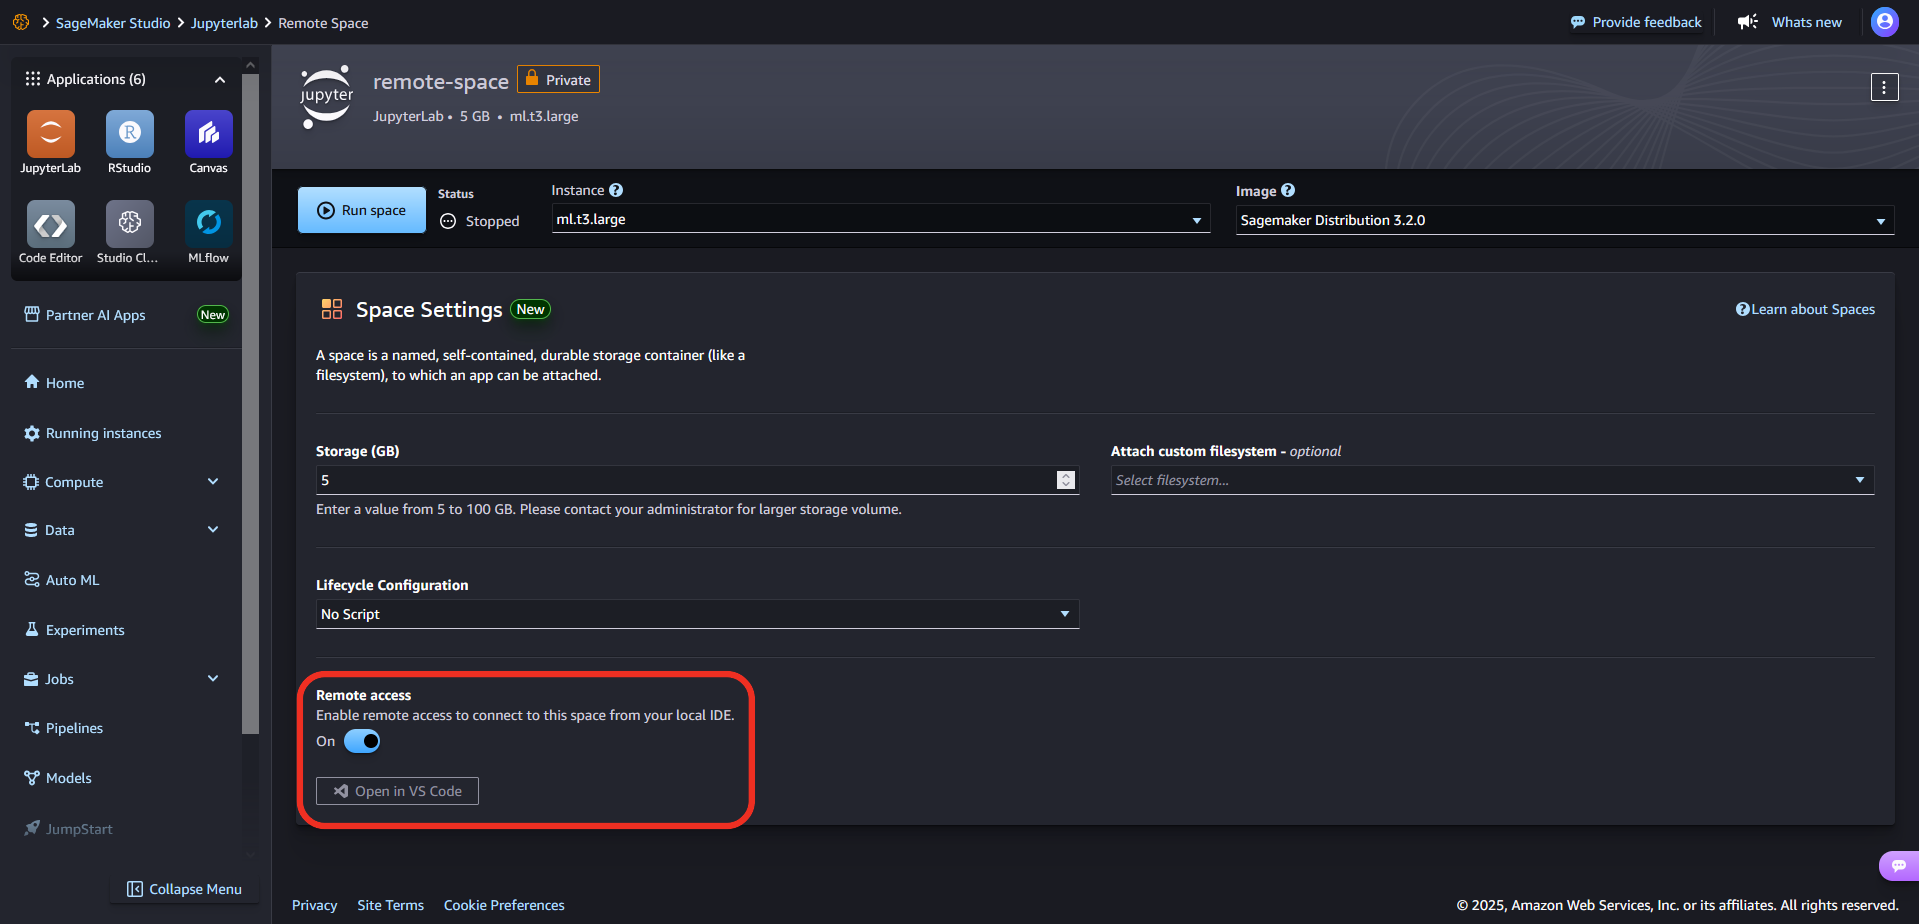Click the Whats new megaphone icon
The image size is (1919, 924).
(1748, 22)
